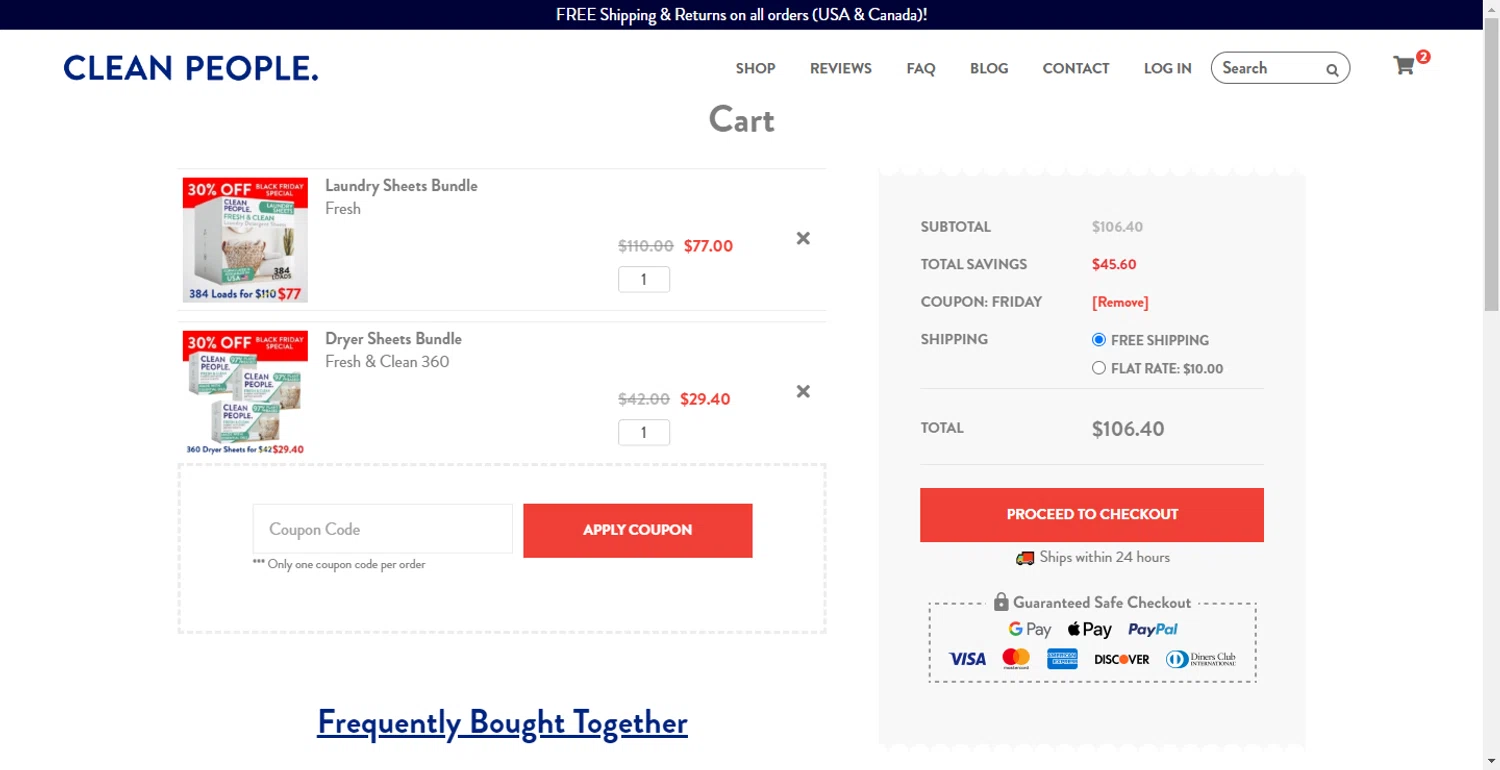Click the Coupon Code field
Screen dimensions: 1500x770
382,529
